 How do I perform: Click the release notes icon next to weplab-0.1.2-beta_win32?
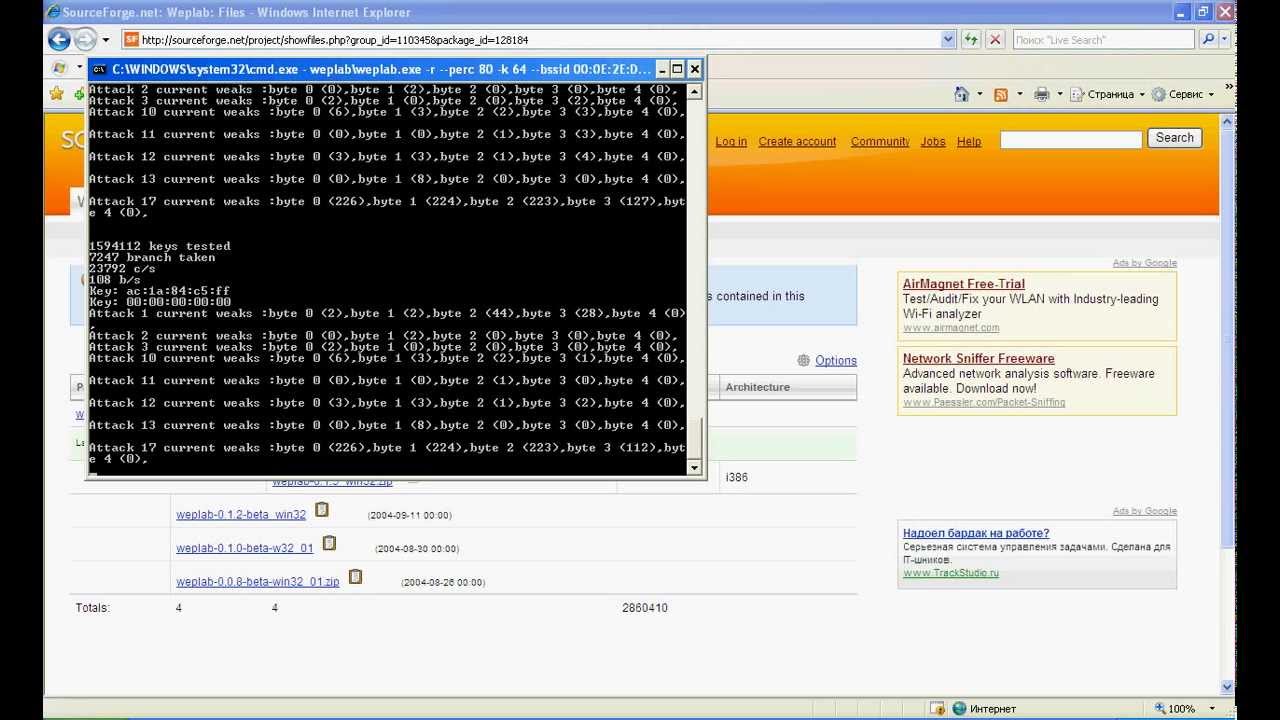[322, 510]
